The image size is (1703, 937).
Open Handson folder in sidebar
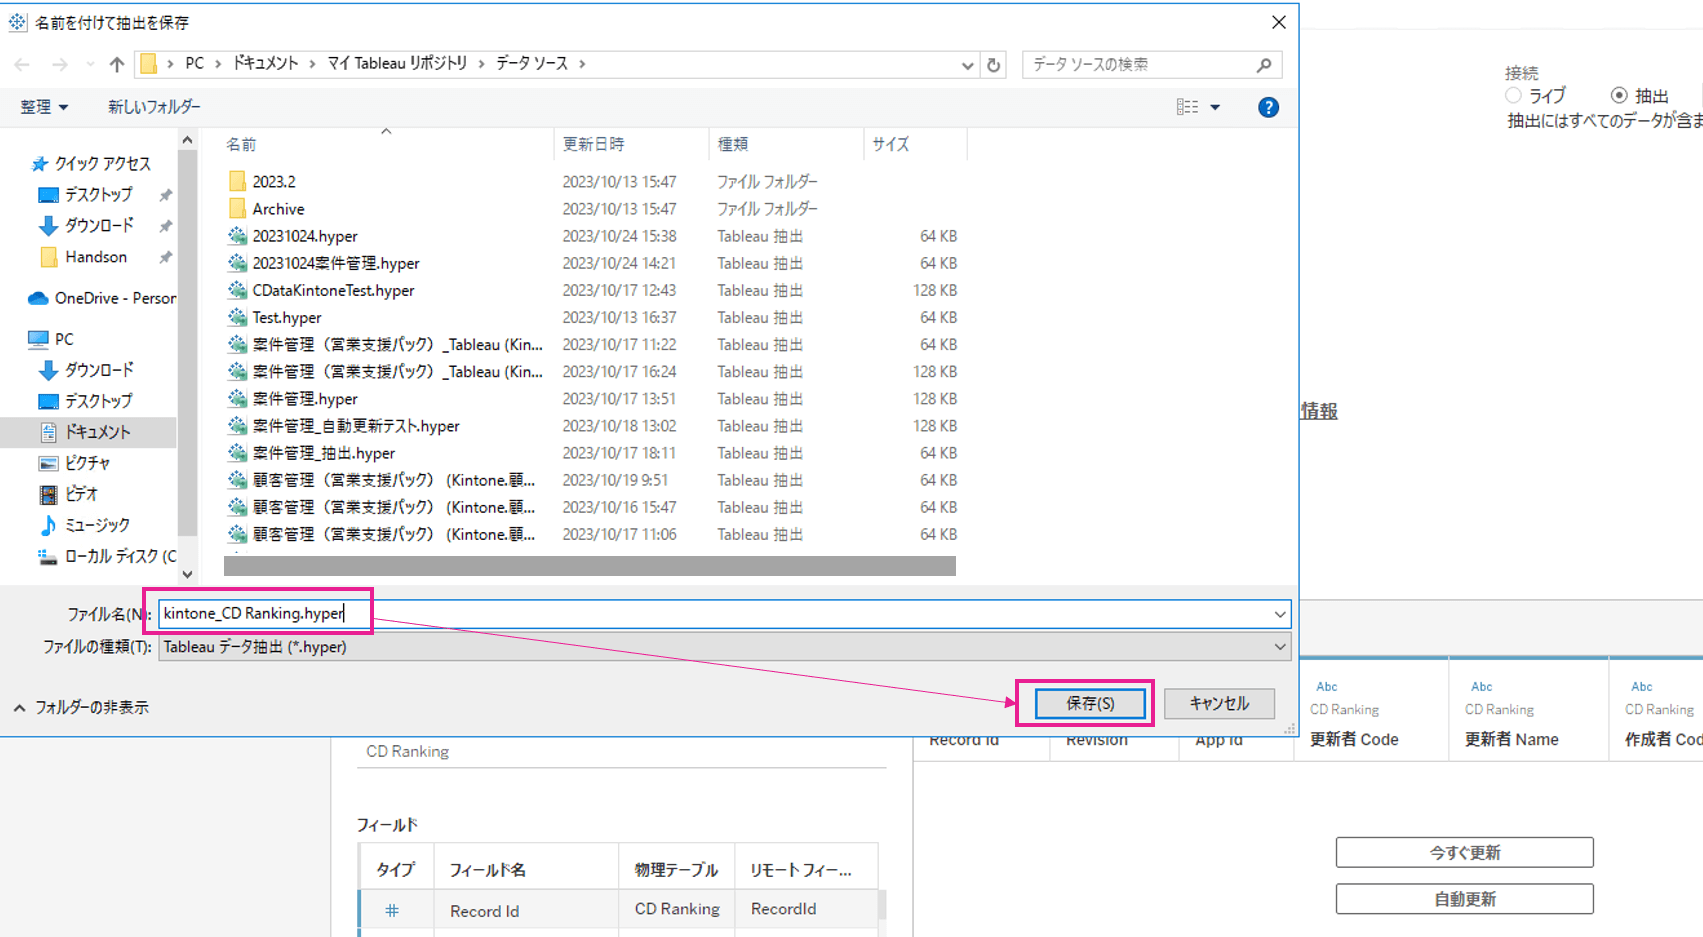(x=84, y=257)
